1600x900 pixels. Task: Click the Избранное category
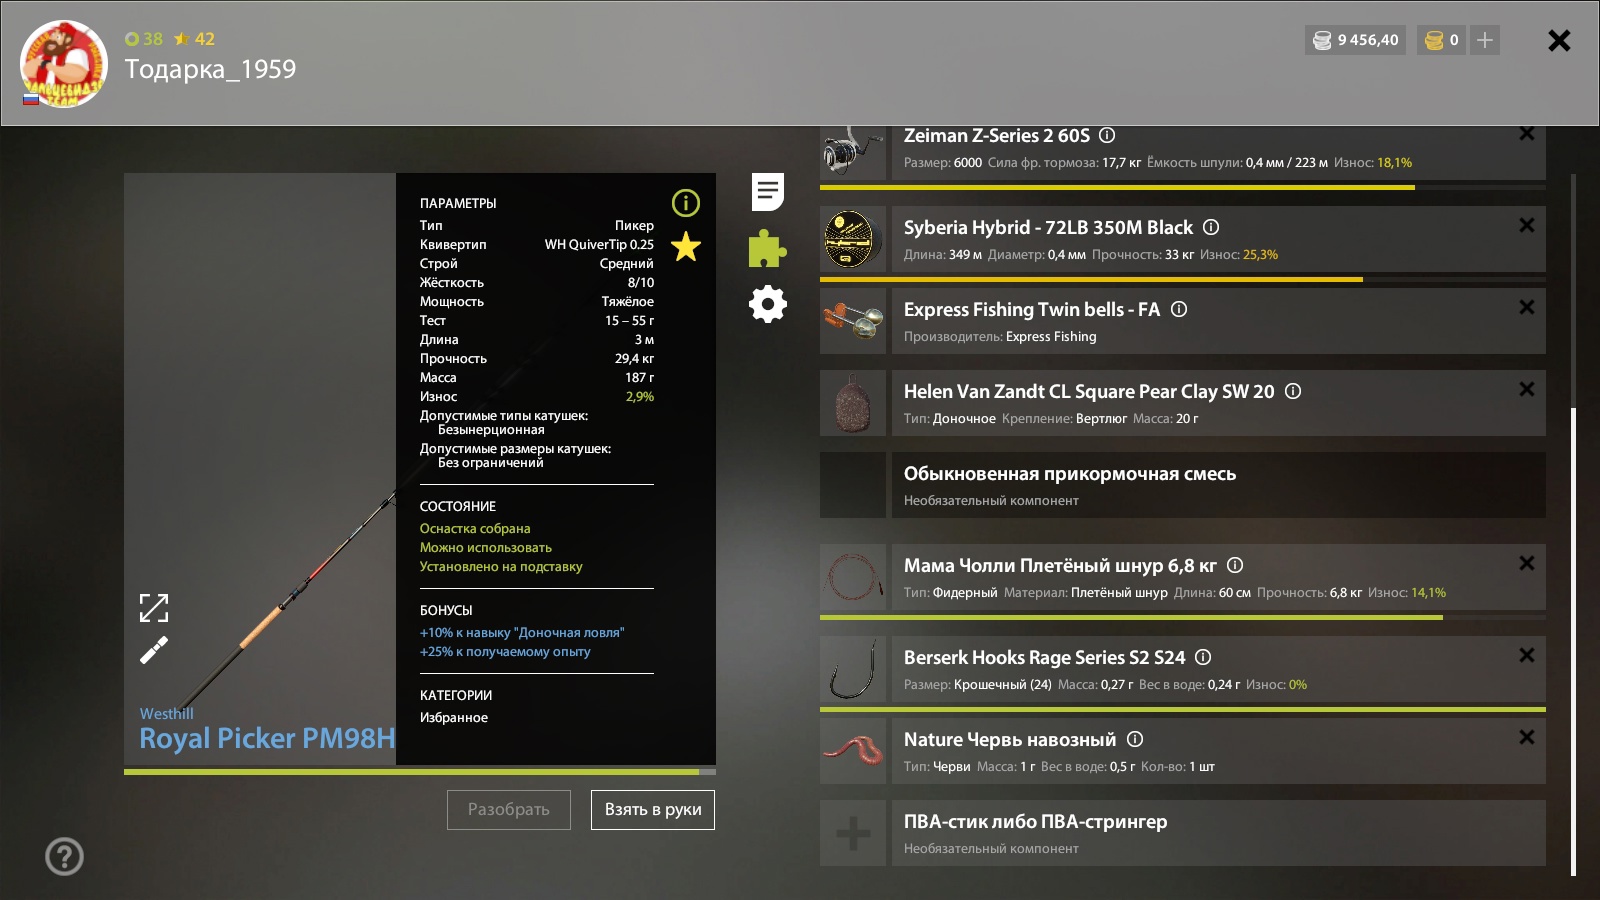(x=454, y=718)
